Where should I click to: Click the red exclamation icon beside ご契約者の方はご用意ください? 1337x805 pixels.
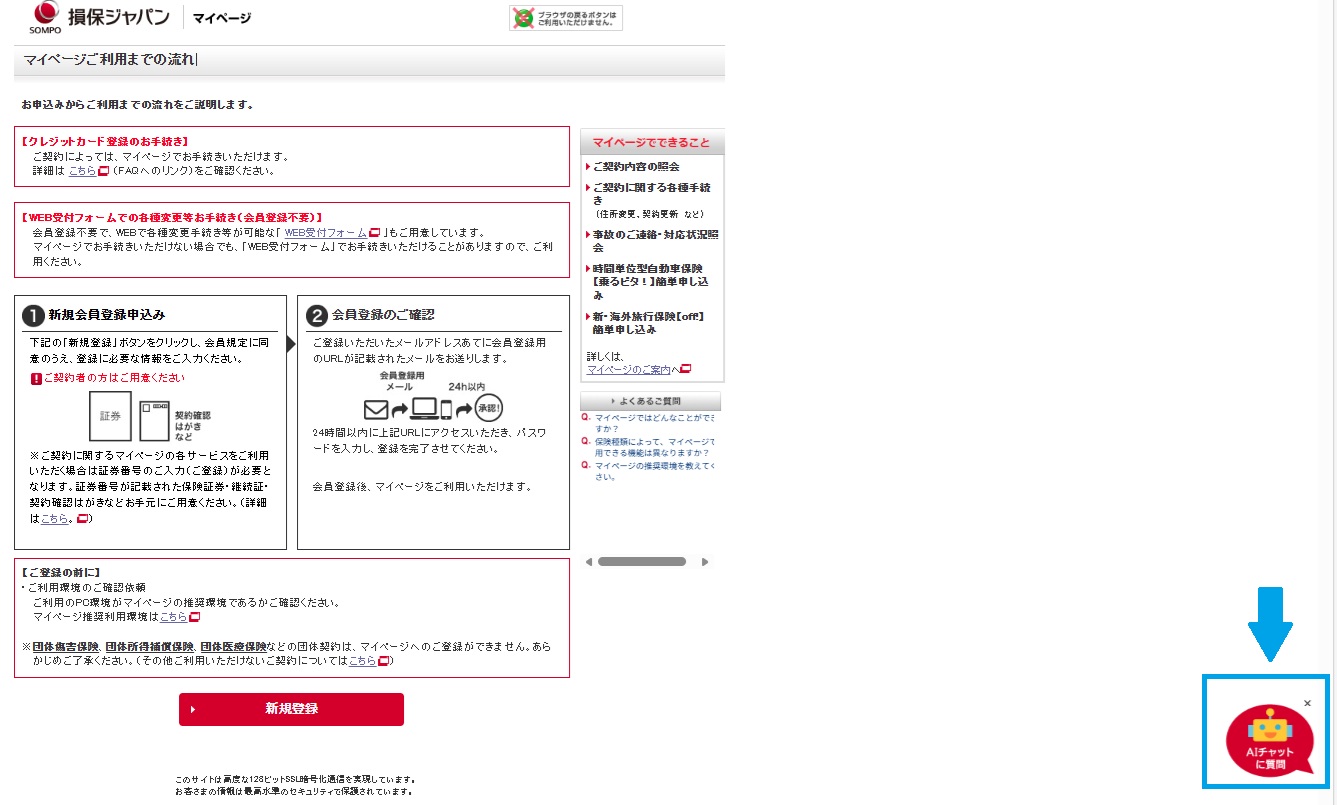coord(37,379)
